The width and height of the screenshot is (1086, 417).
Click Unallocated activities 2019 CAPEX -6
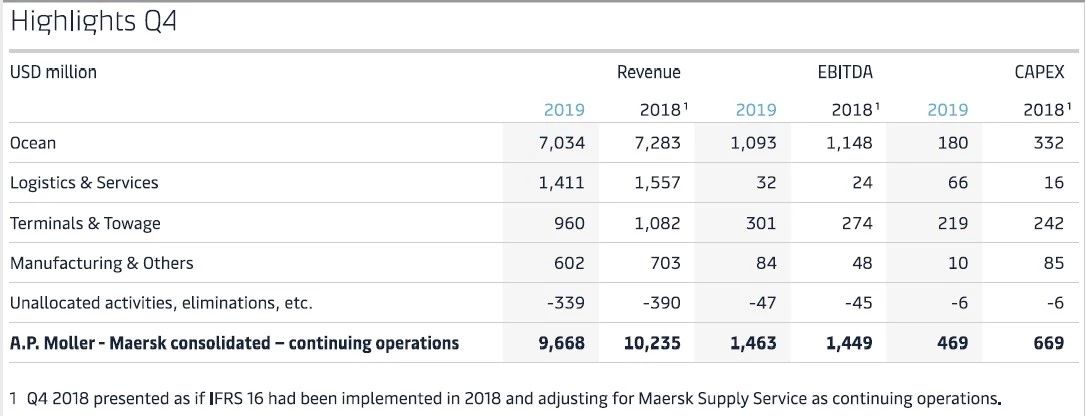[x=959, y=303]
